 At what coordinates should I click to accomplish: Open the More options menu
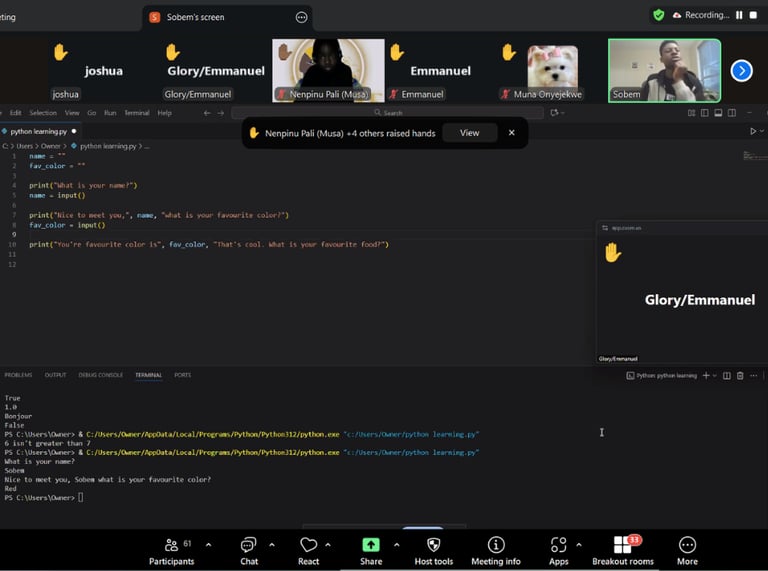(x=687, y=551)
